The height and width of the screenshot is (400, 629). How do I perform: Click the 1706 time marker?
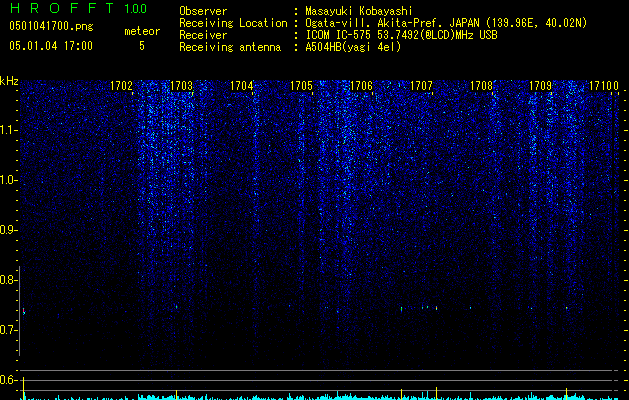361,86
